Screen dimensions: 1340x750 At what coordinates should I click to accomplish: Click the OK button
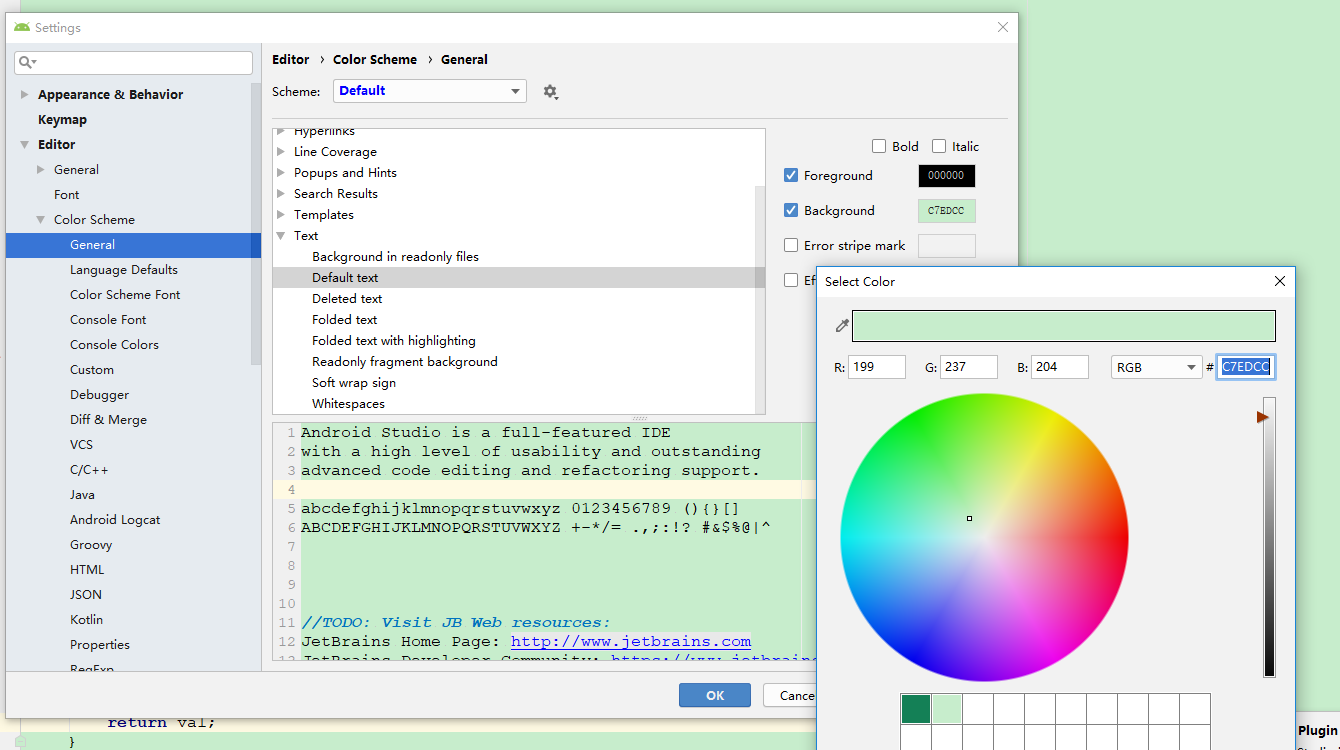(x=714, y=695)
